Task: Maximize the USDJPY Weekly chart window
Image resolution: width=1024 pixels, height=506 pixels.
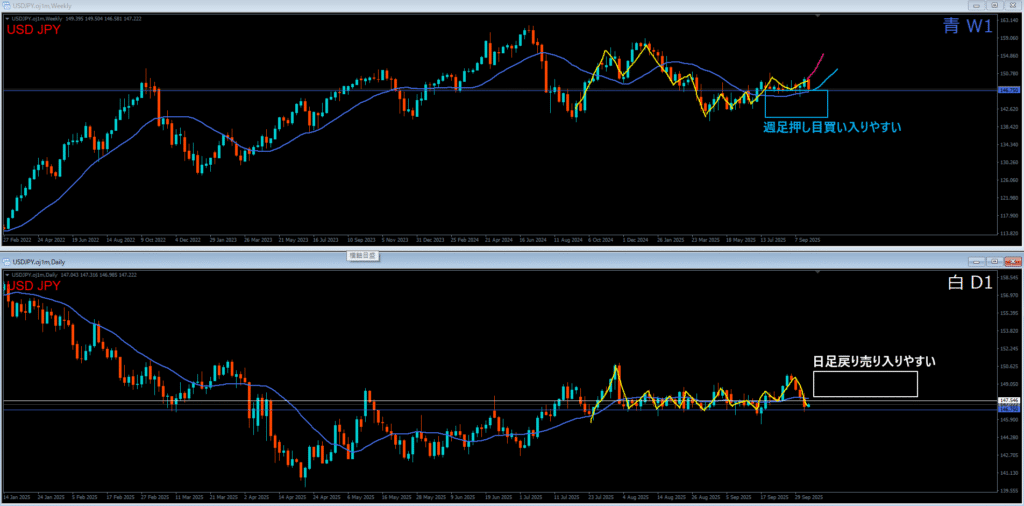Action: coord(992,6)
